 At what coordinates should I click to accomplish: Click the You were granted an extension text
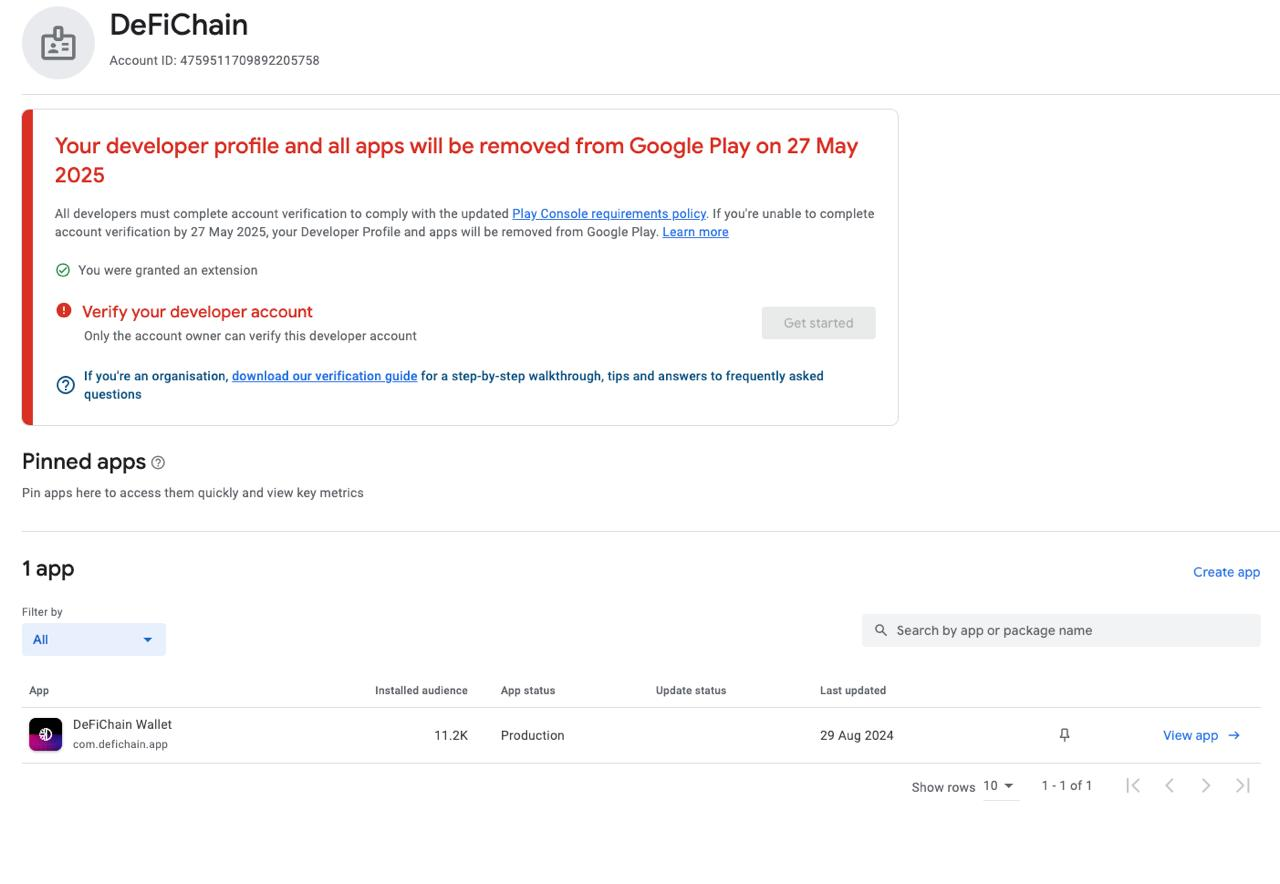168,270
